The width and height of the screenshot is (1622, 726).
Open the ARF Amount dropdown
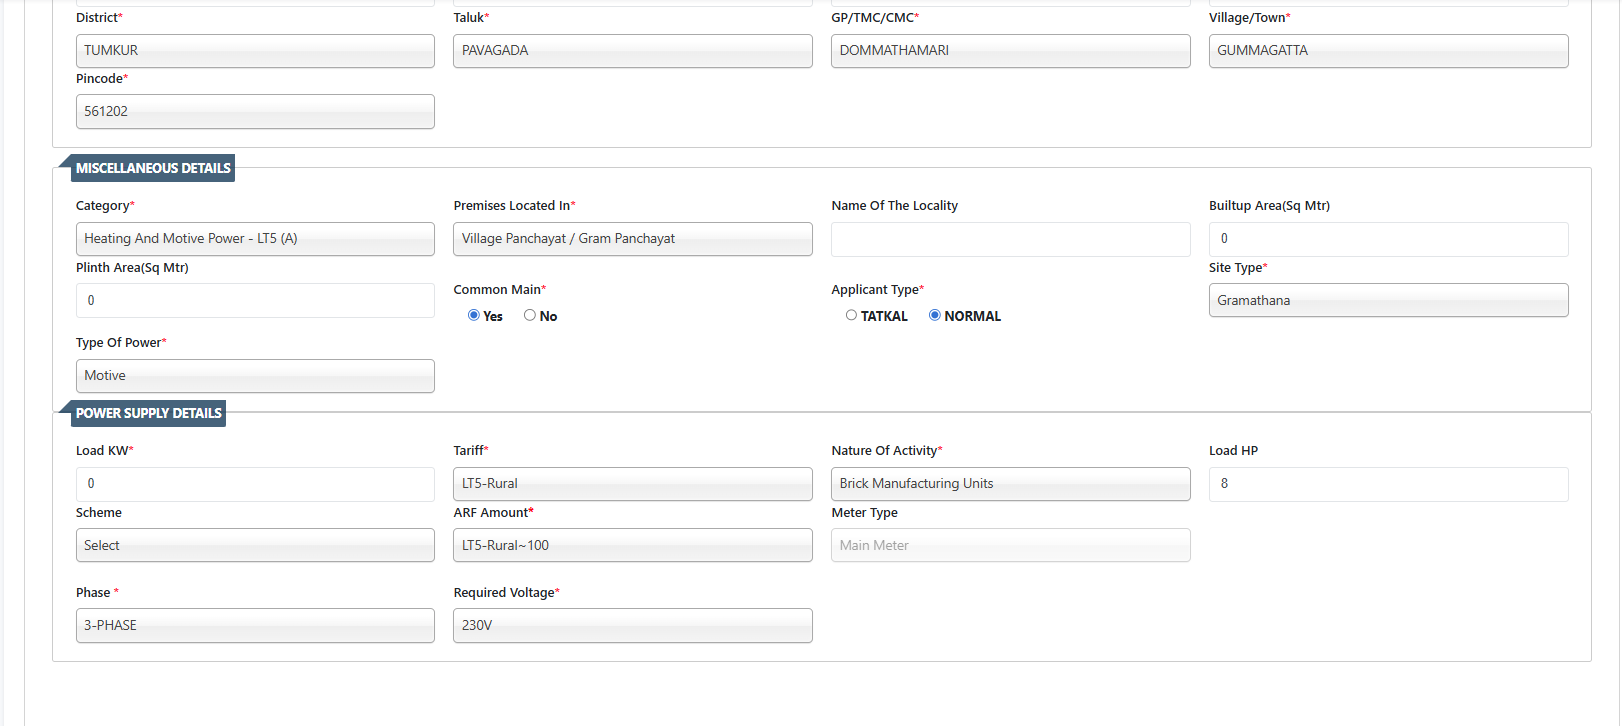click(x=632, y=546)
